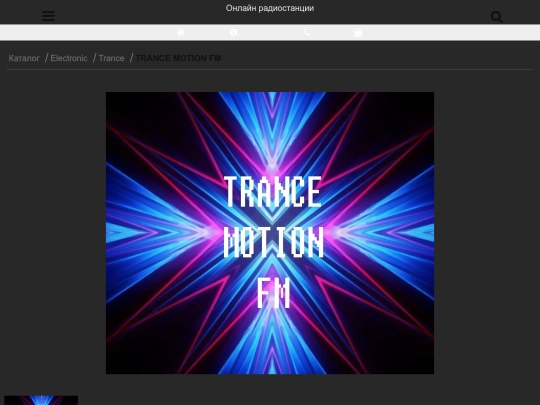Open the info icon in toolbar
The height and width of the screenshot is (405, 540).
click(x=233, y=32)
